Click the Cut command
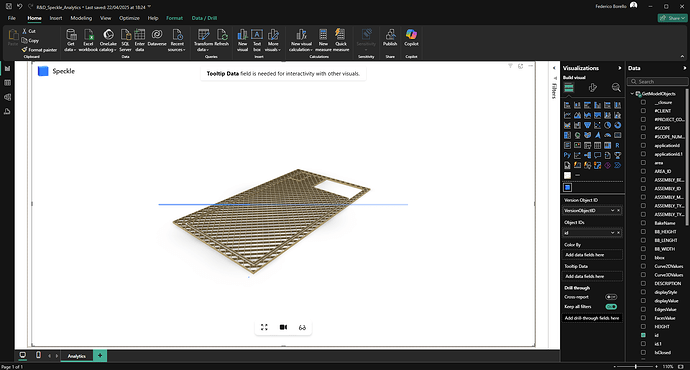Screen dimensions: 690x370 29,31
